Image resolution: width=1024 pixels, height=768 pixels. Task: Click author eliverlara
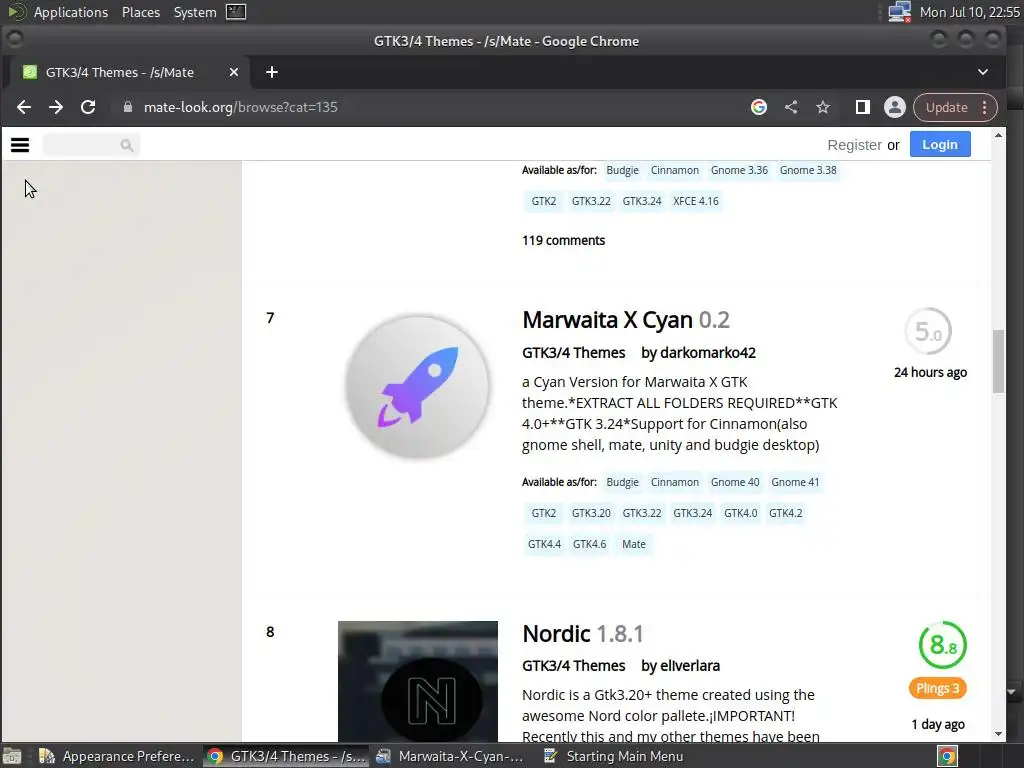(690, 665)
